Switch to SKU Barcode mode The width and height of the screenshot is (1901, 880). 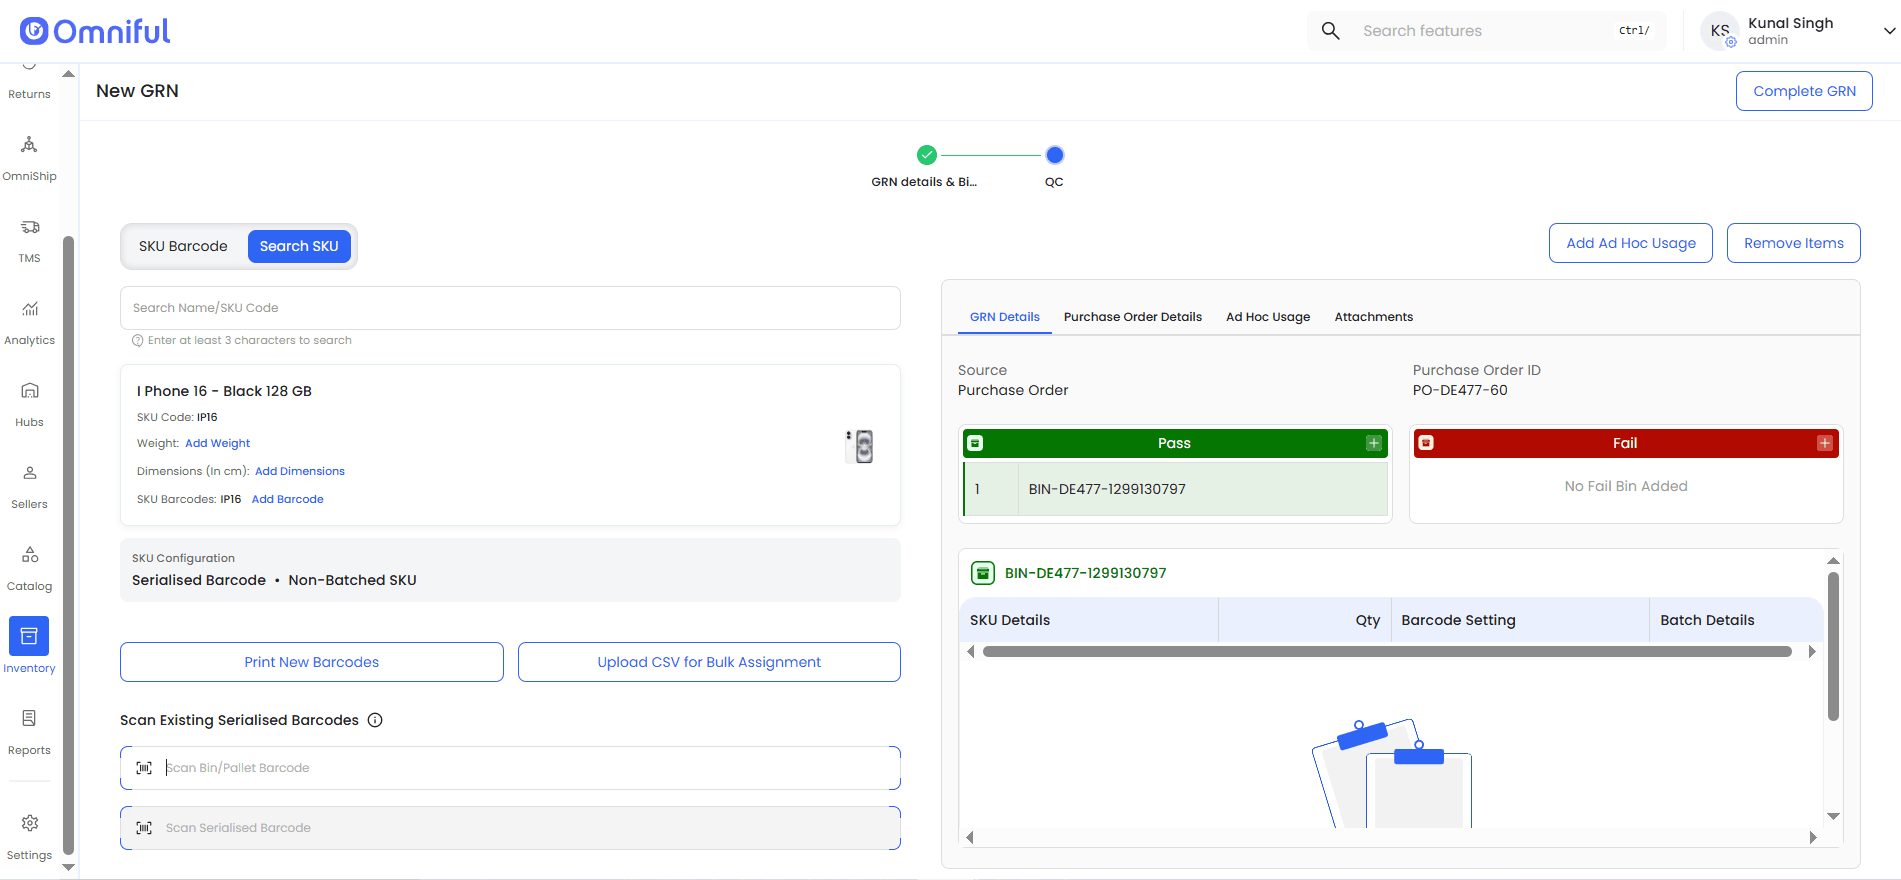[x=183, y=246]
